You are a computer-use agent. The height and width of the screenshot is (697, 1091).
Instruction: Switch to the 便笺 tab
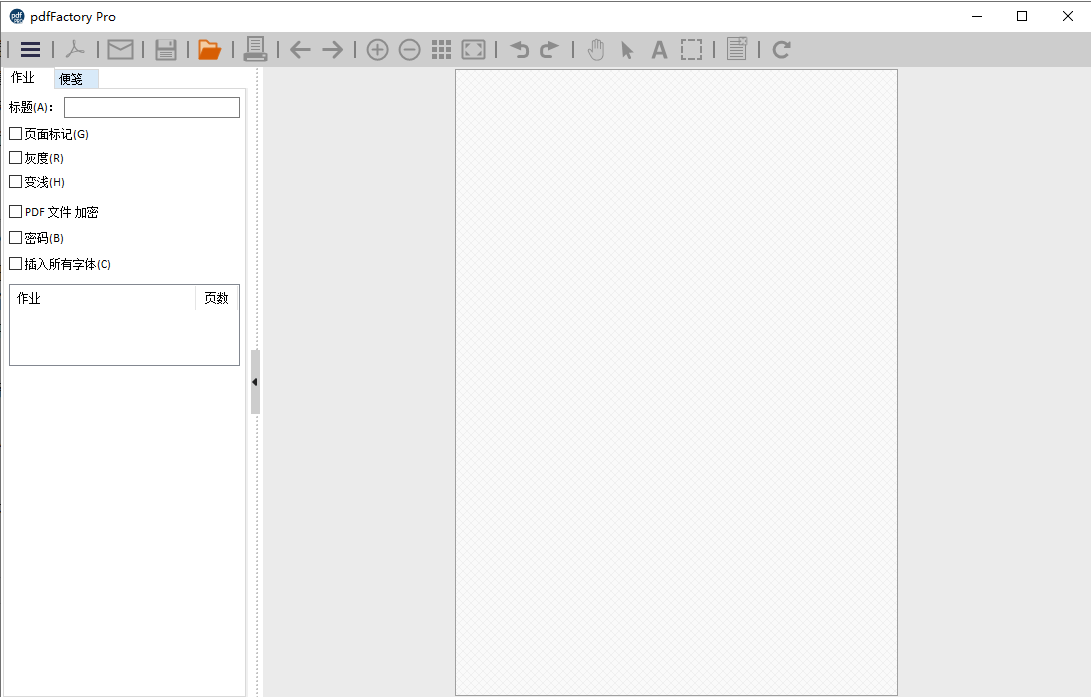[71, 79]
